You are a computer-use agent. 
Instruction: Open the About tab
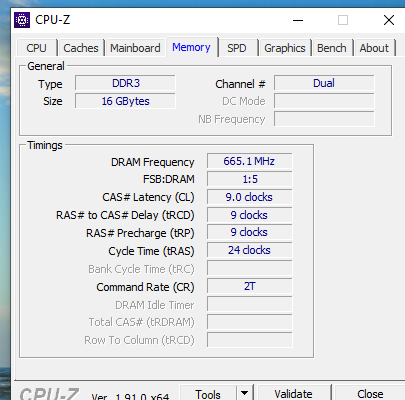click(x=374, y=48)
